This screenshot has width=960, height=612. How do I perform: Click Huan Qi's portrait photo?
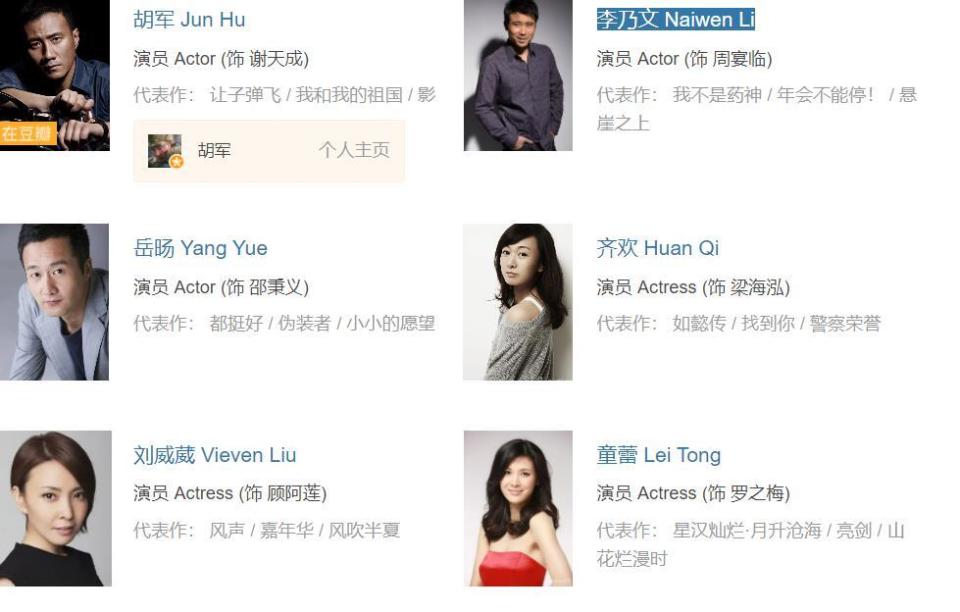(x=518, y=302)
